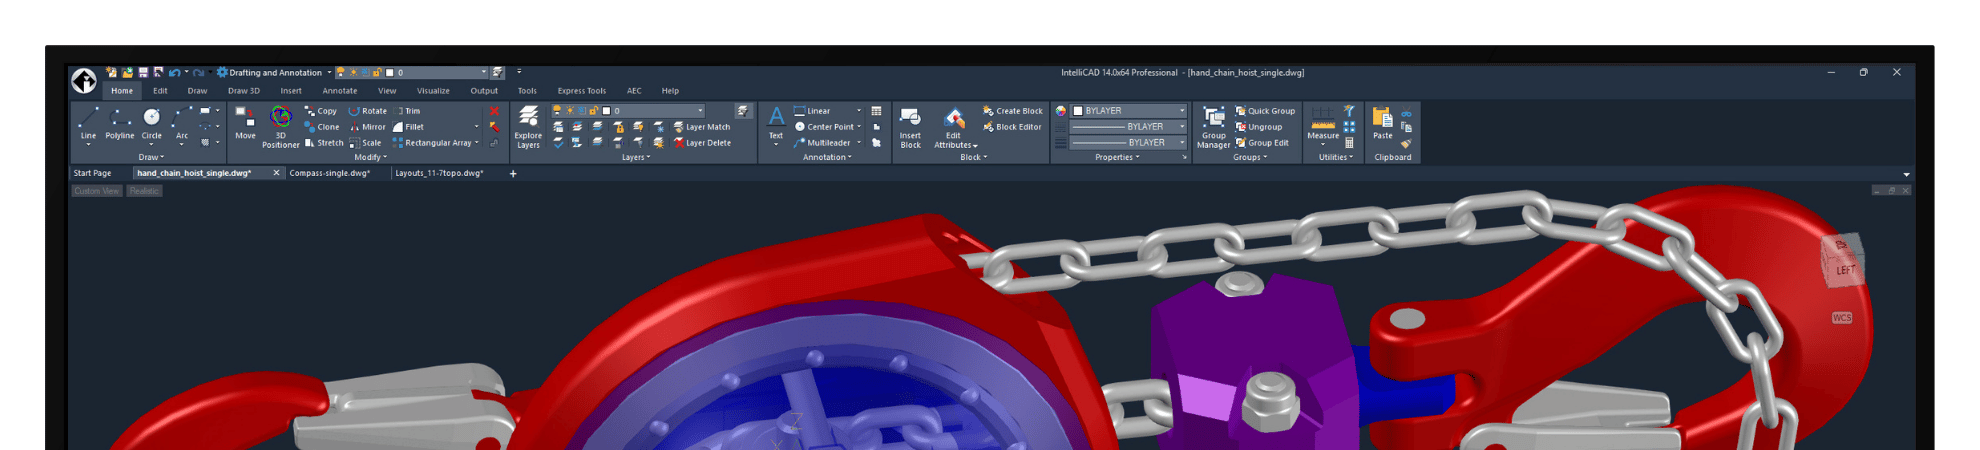
Task: Click the calculator icon in Utilities
Action: click(1349, 143)
